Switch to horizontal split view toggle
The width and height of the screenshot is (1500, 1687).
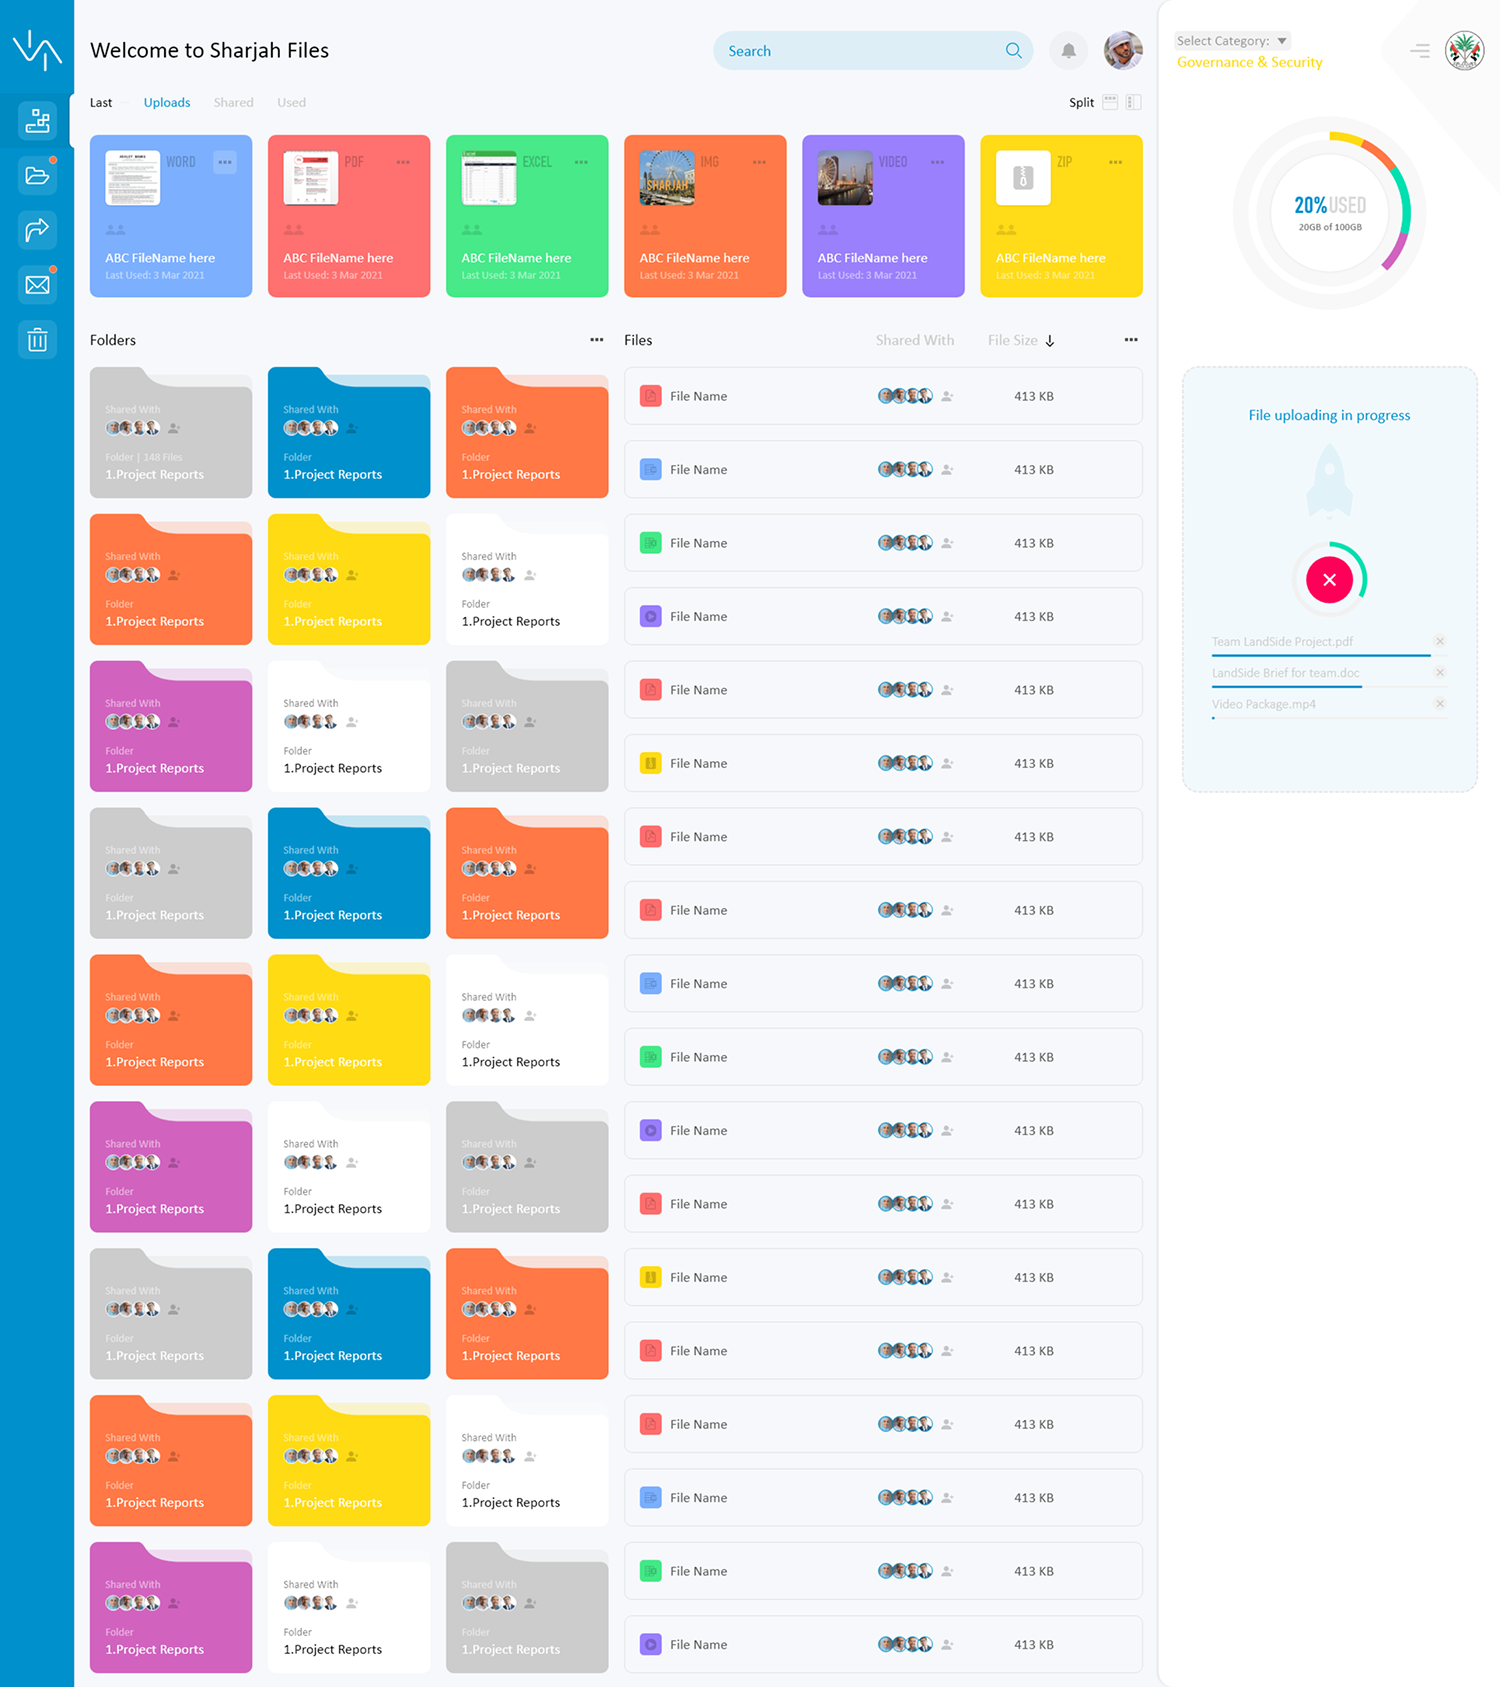[1110, 102]
